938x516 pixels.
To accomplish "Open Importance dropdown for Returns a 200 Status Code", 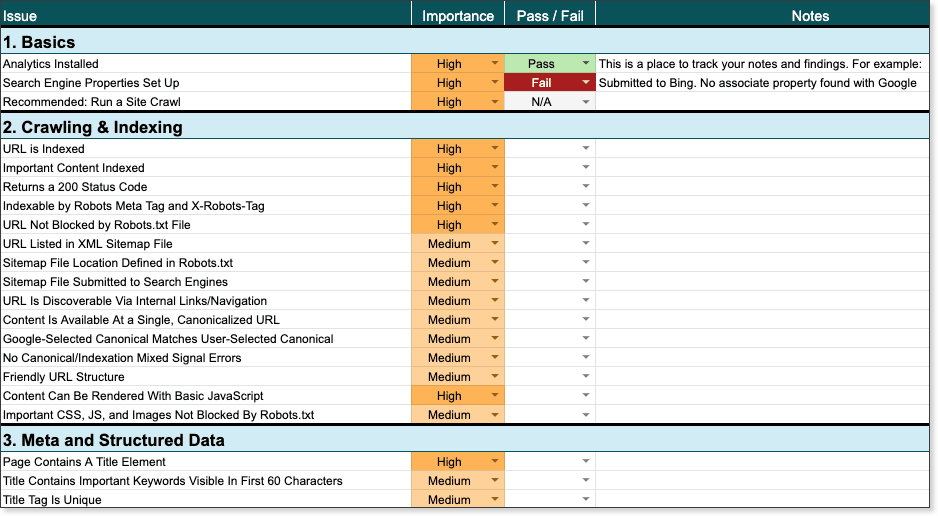I will tap(494, 187).
